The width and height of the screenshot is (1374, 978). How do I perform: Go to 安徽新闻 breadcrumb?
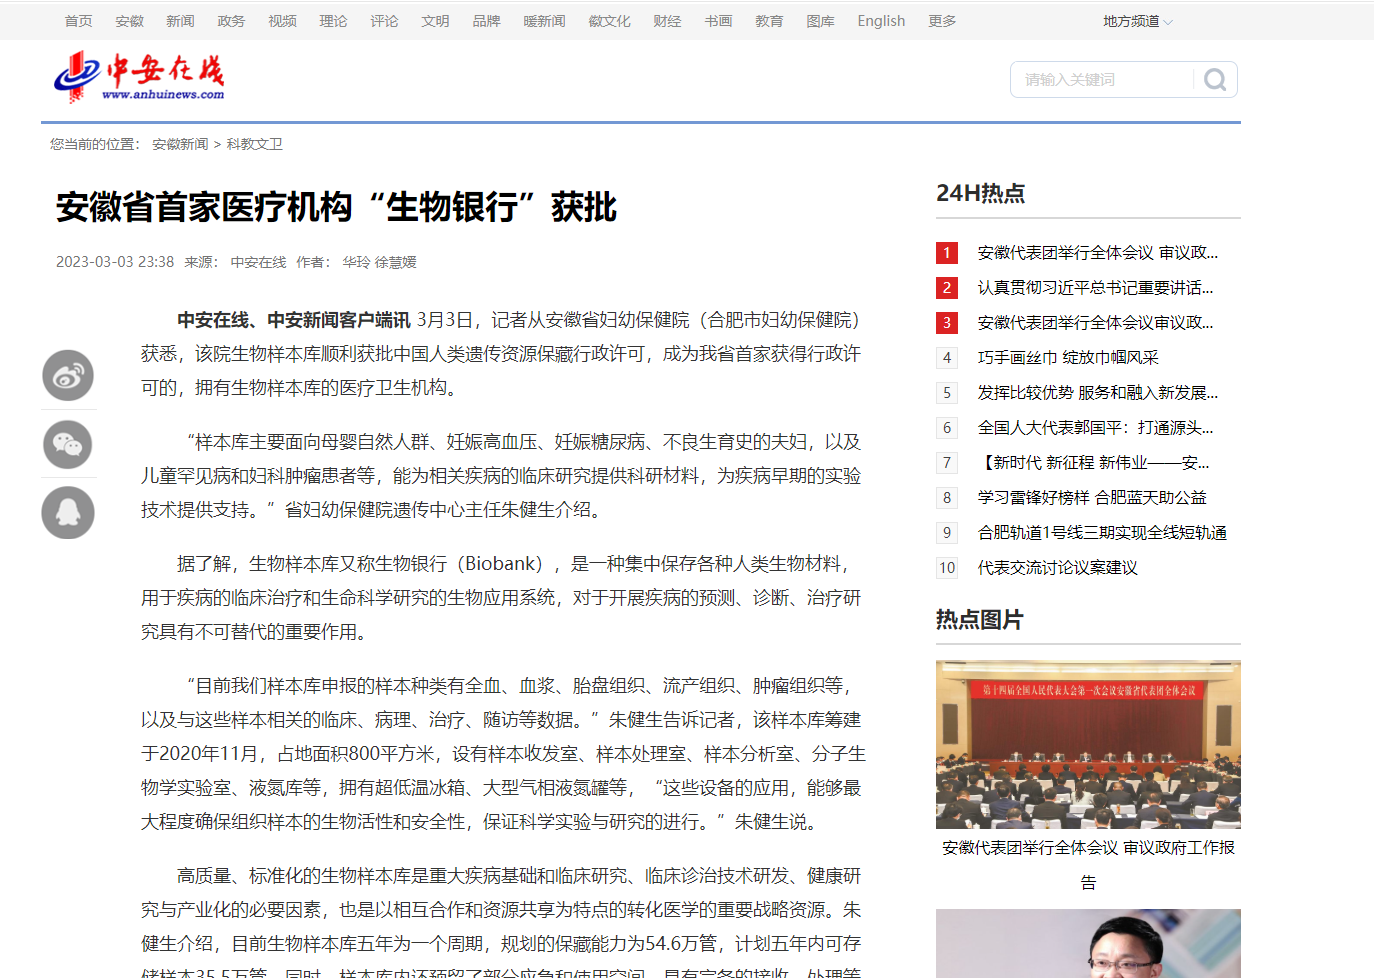coord(181,145)
